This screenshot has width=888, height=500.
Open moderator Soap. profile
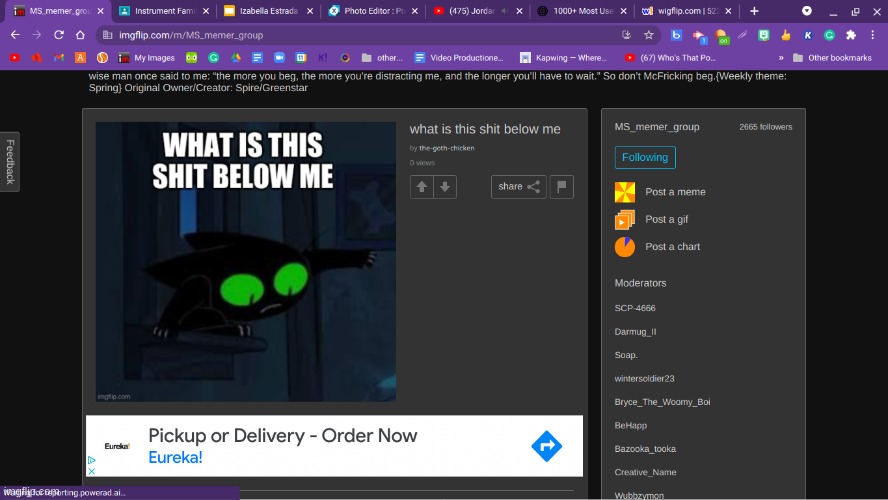pyautogui.click(x=626, y=355)
